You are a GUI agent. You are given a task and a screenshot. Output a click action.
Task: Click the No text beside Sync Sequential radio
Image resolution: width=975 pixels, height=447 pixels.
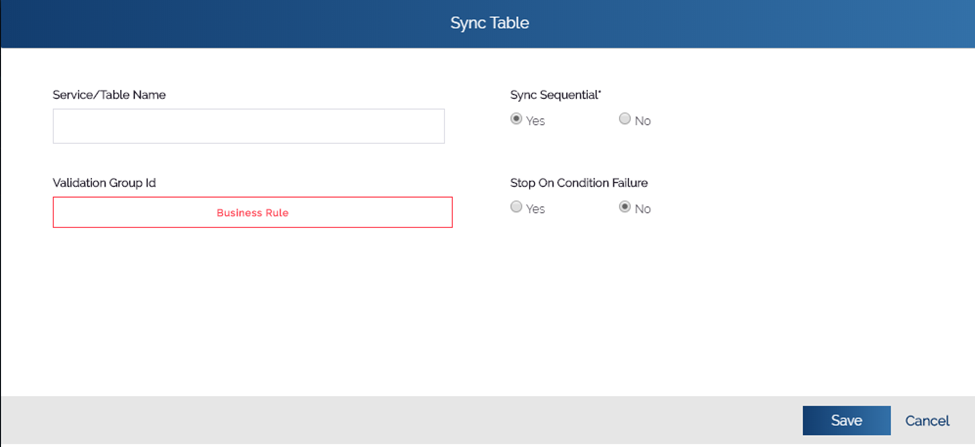(643, 121)
